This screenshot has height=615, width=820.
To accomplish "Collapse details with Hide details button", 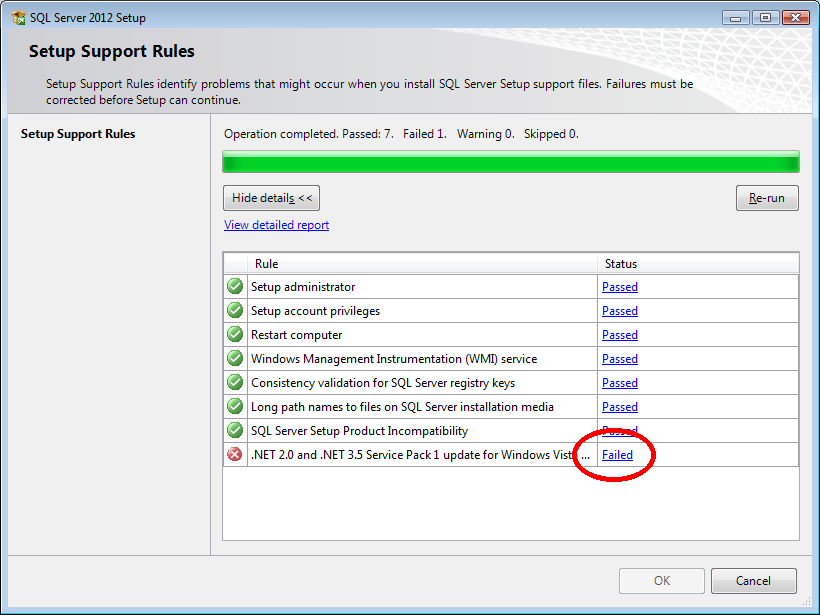I will [271, 198].
